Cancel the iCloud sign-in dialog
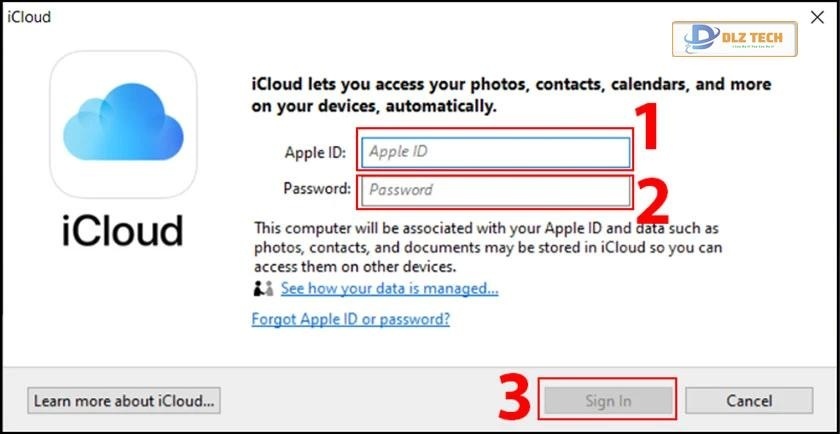The width and height of the screenshot is (840, 434). click(x=750, y=401)
